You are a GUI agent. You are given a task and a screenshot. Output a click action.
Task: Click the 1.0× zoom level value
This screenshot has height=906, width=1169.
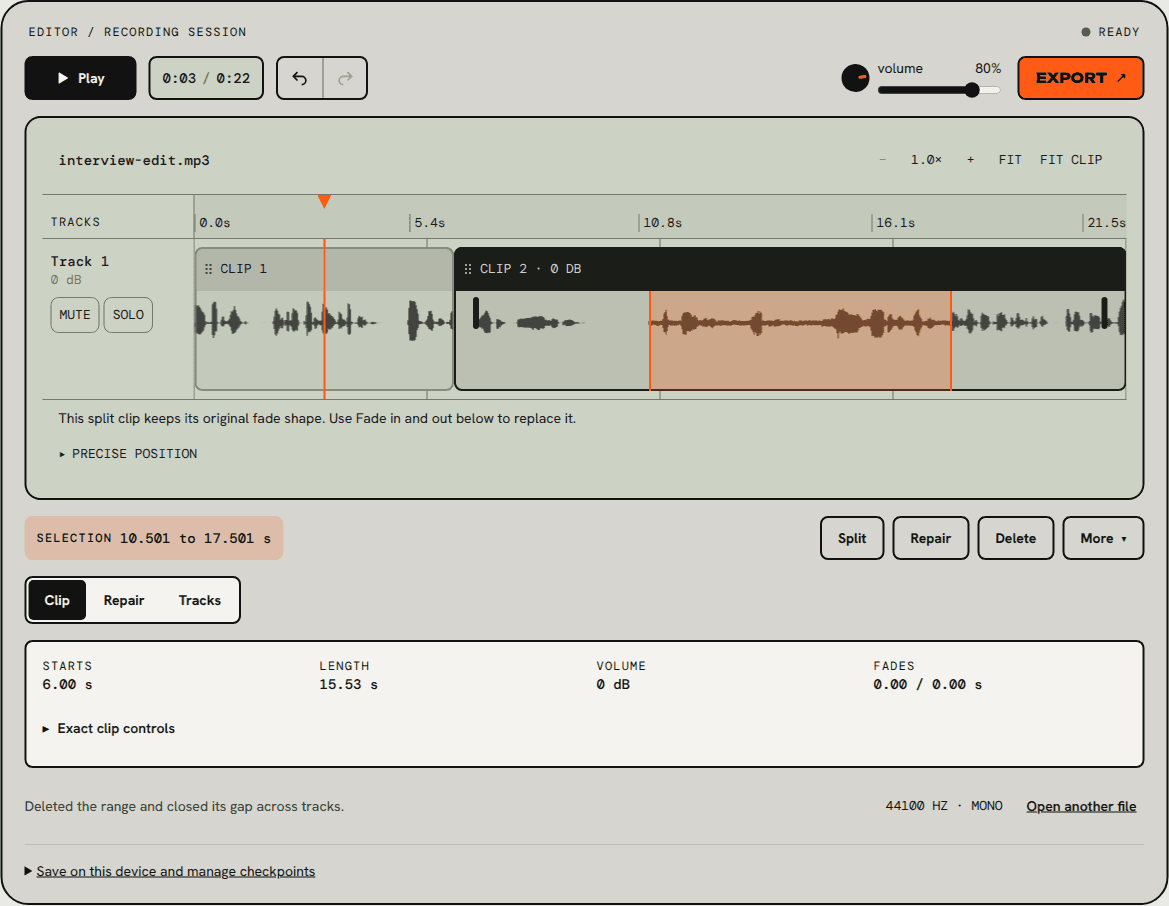pyautogui.click(x=926, y=160)
